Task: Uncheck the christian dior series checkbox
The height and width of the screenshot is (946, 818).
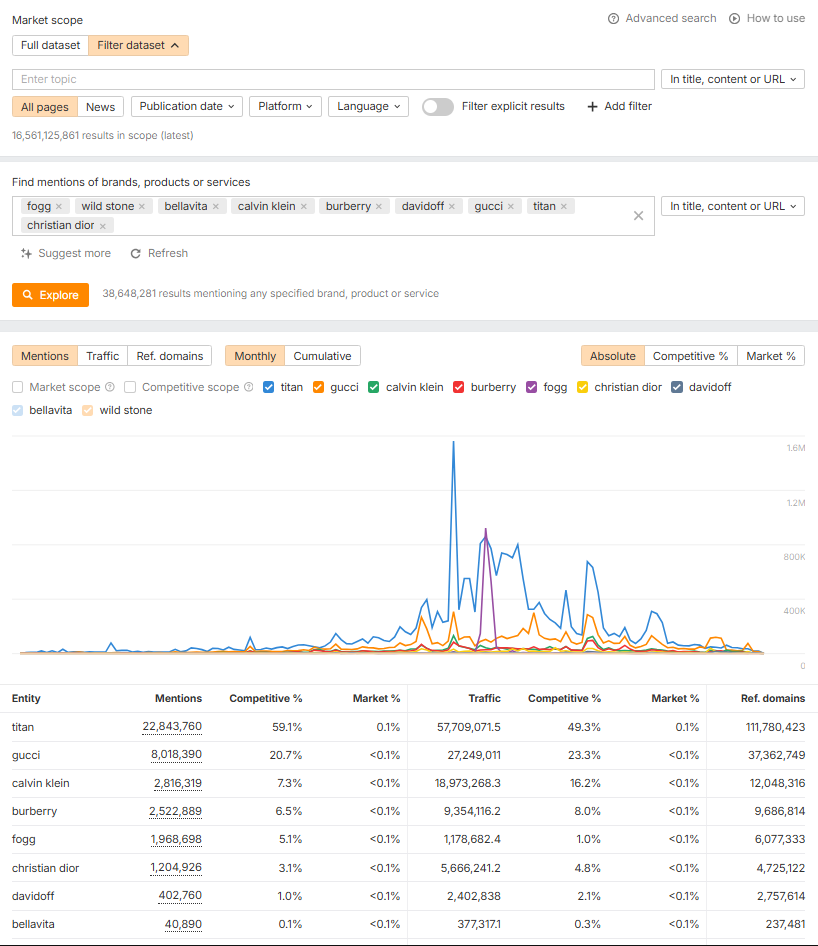Action: [583, 387]
